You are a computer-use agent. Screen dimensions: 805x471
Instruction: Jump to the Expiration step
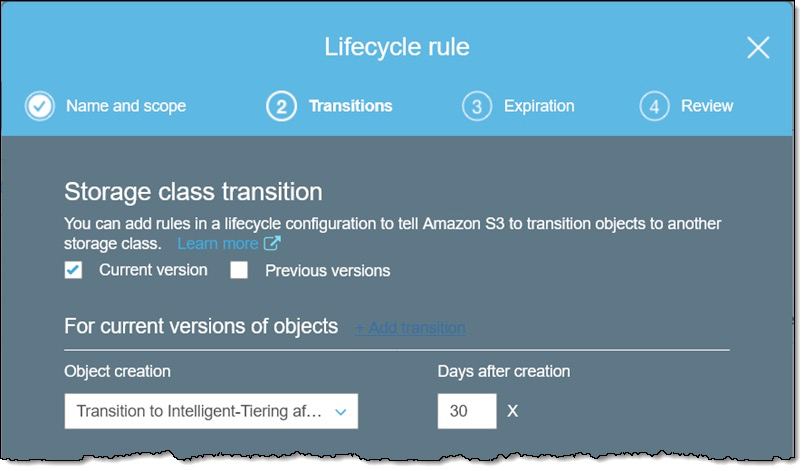click(539, 106)
